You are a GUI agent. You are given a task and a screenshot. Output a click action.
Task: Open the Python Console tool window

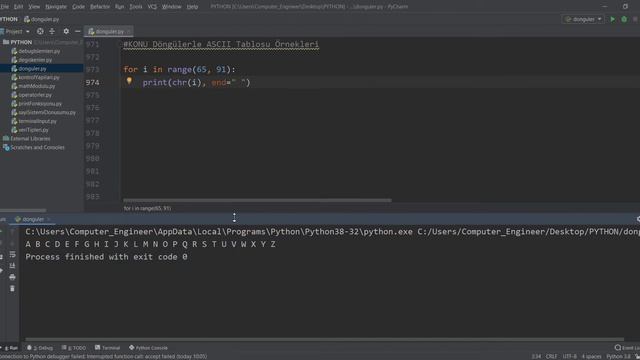coord(148,348)
